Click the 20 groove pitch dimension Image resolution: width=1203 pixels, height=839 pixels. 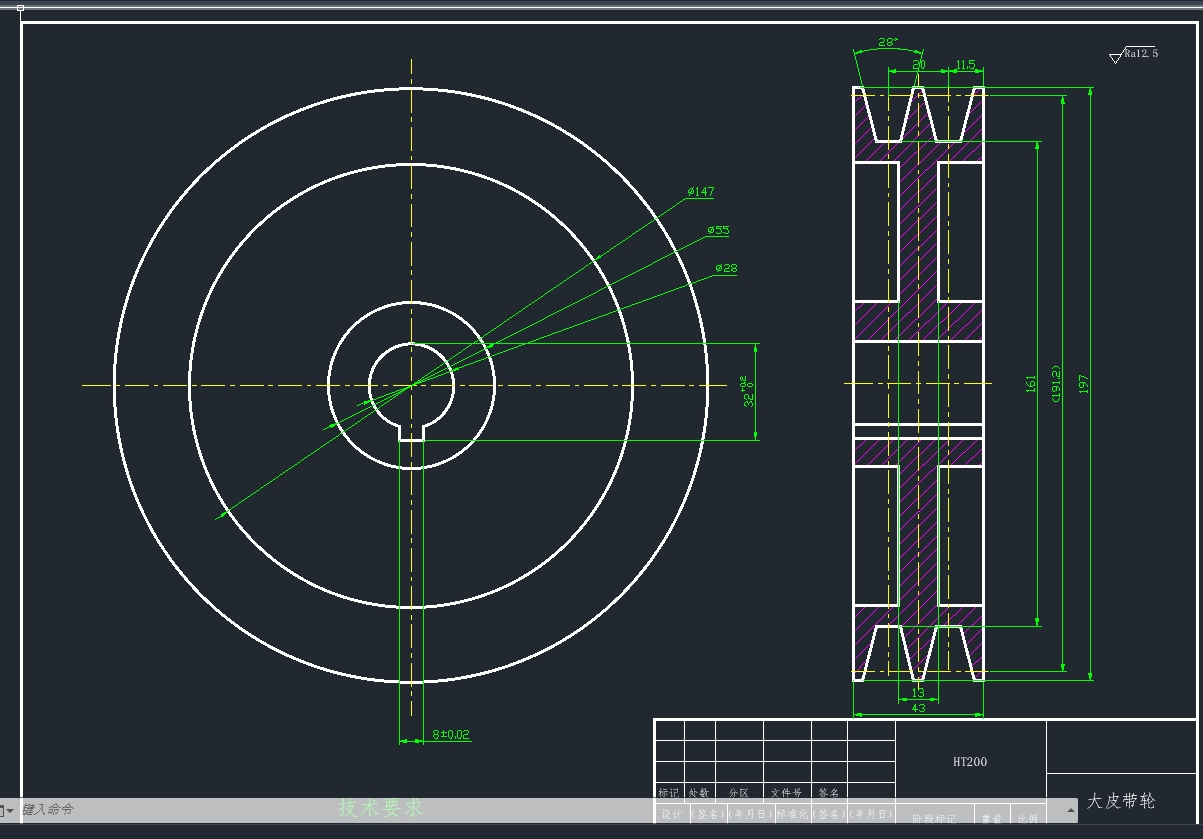click(x=919, y=65)
